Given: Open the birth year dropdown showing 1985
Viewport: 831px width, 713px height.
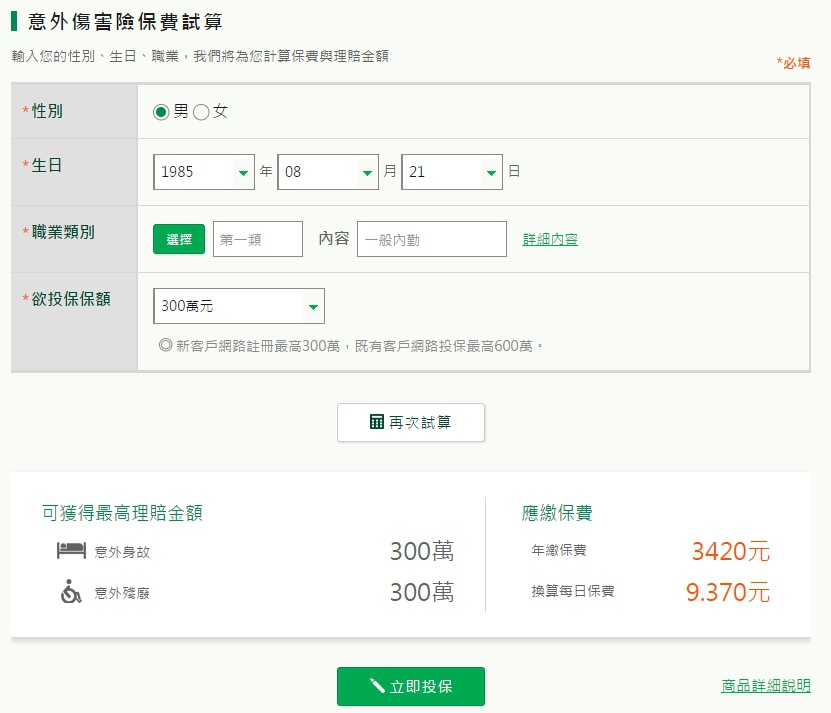Looking at the screenshot, I should click(204, 172).
